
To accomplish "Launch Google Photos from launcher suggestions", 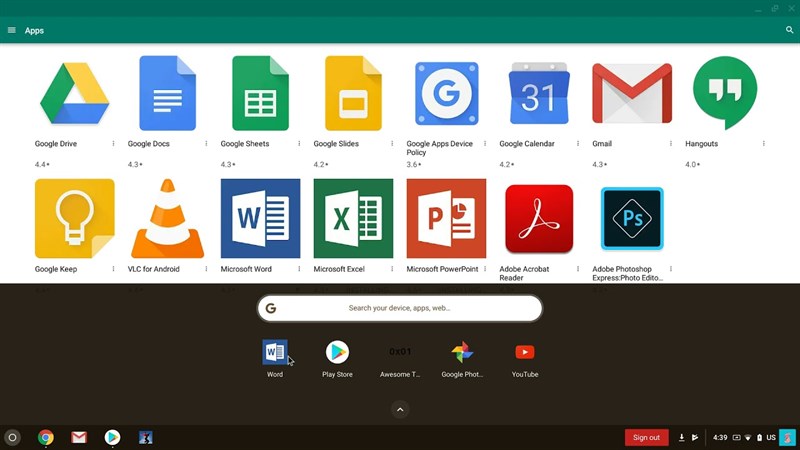I will 462,352.
